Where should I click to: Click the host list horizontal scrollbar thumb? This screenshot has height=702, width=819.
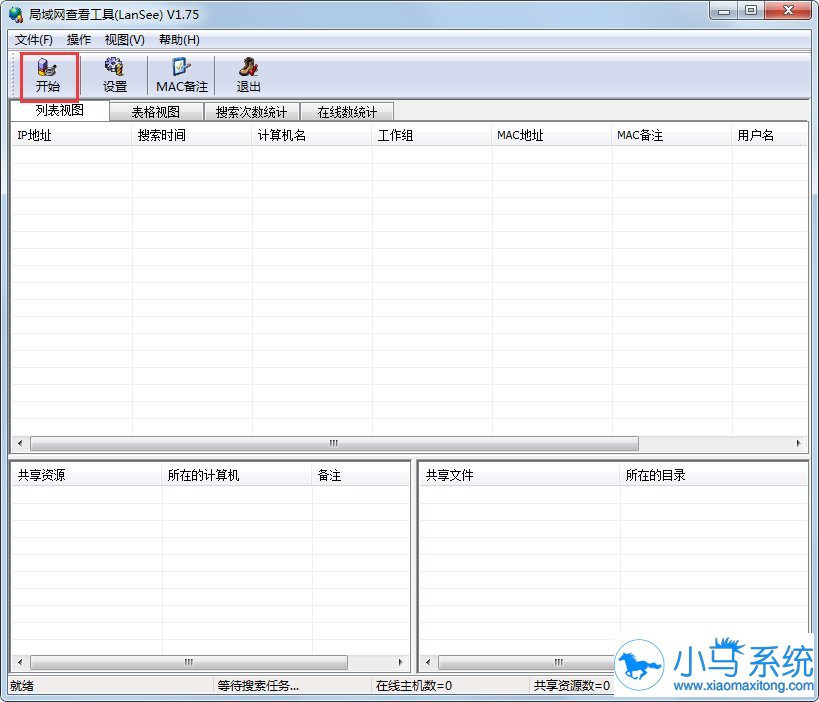click(334, 443)
